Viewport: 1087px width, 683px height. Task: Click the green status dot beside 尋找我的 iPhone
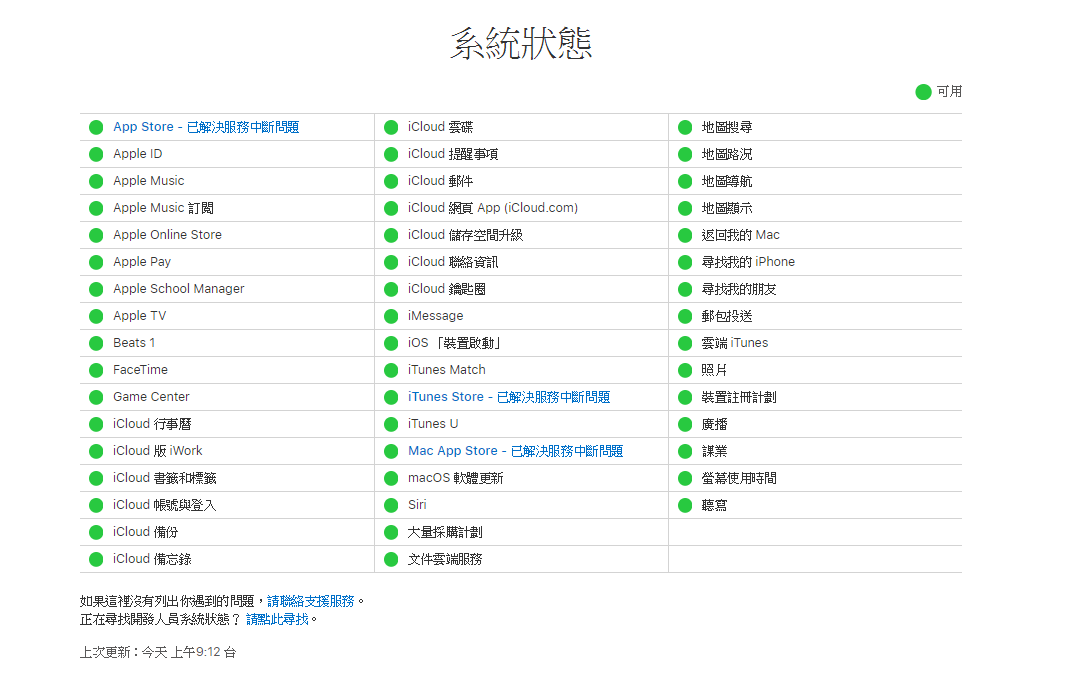point(685,262)
